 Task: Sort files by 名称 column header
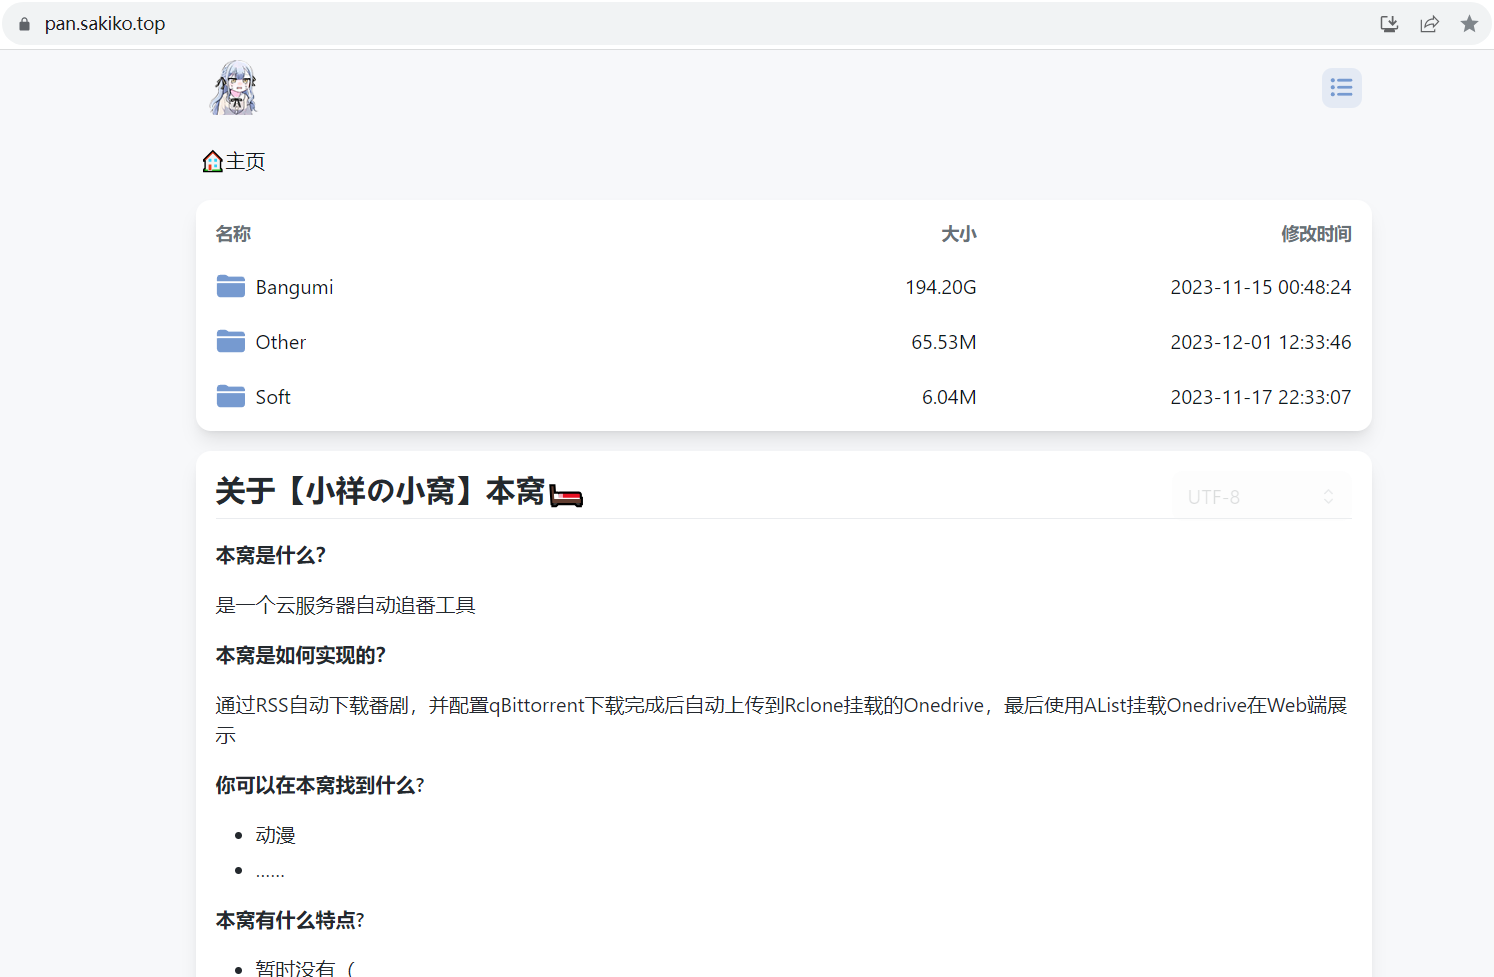233,234
